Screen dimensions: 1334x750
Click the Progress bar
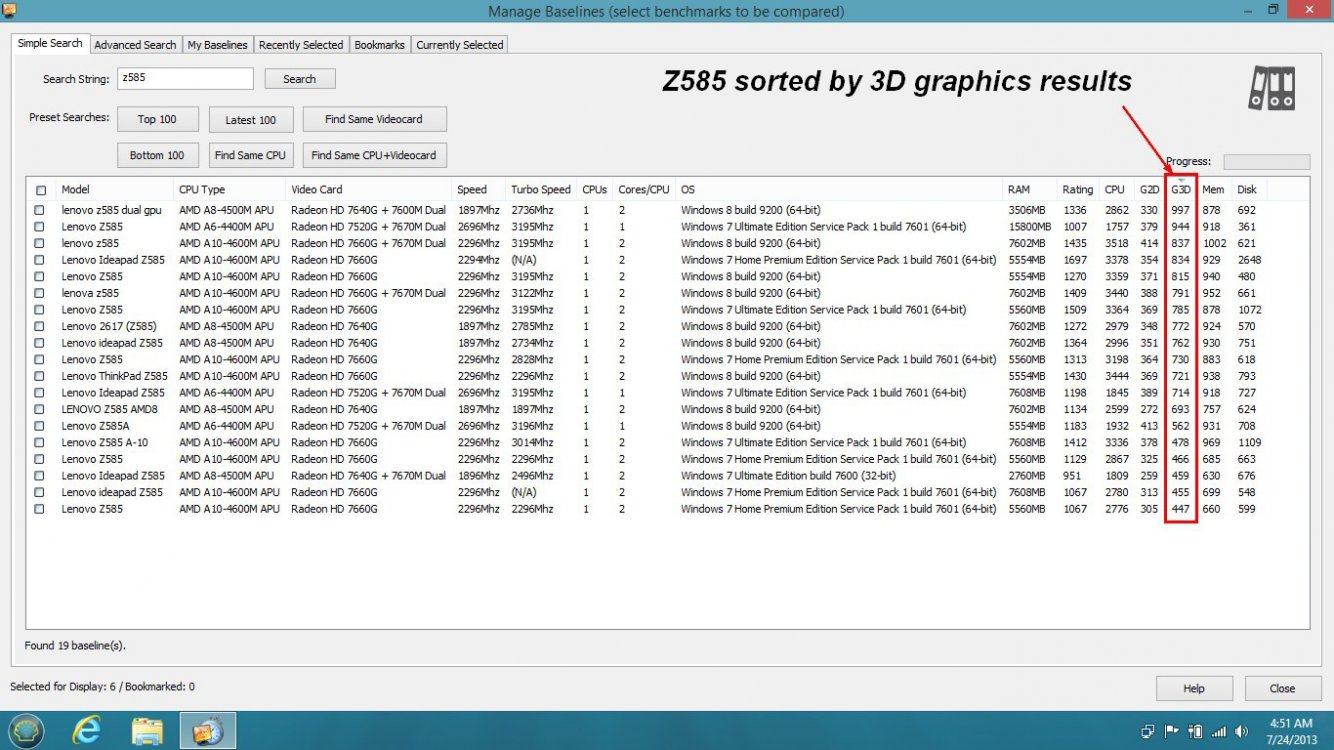1266,161
